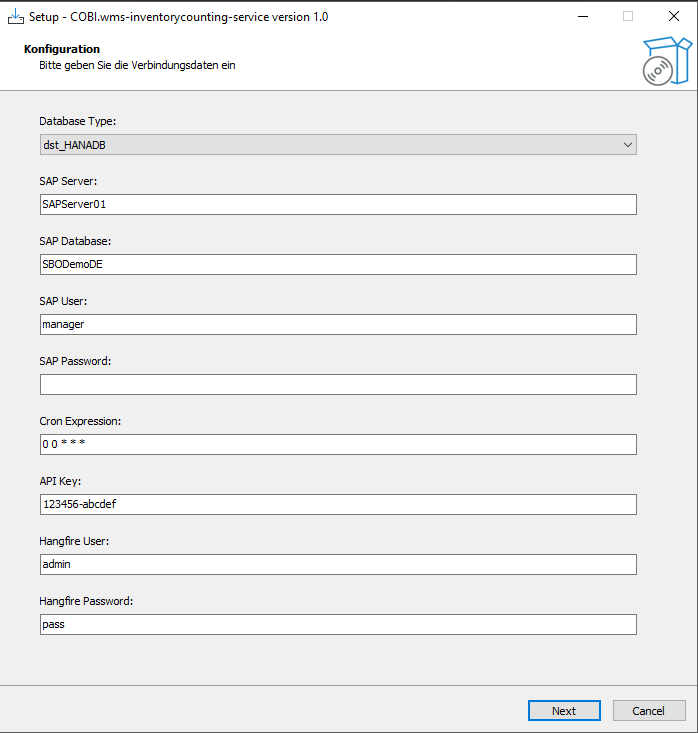Viewport: 698px width, 733px height.
Task: Click the greyed-out maximize window button
Action: pyautogui.click(x=628, y=17)
